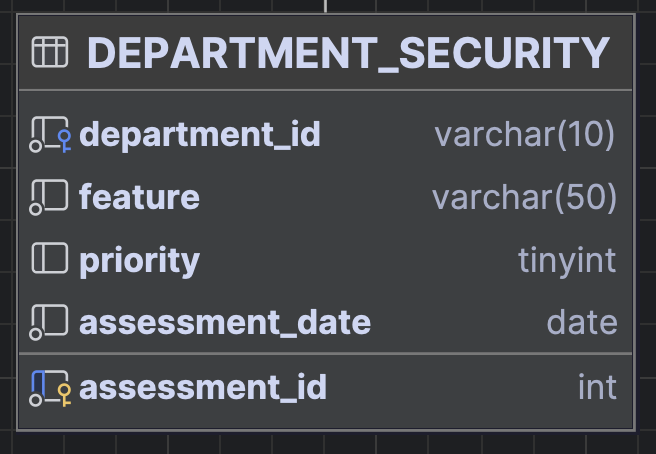The width and height of the screenshot is (656, 454).
Task: Click the column icon for assessment_date
Action: (49, 322)
